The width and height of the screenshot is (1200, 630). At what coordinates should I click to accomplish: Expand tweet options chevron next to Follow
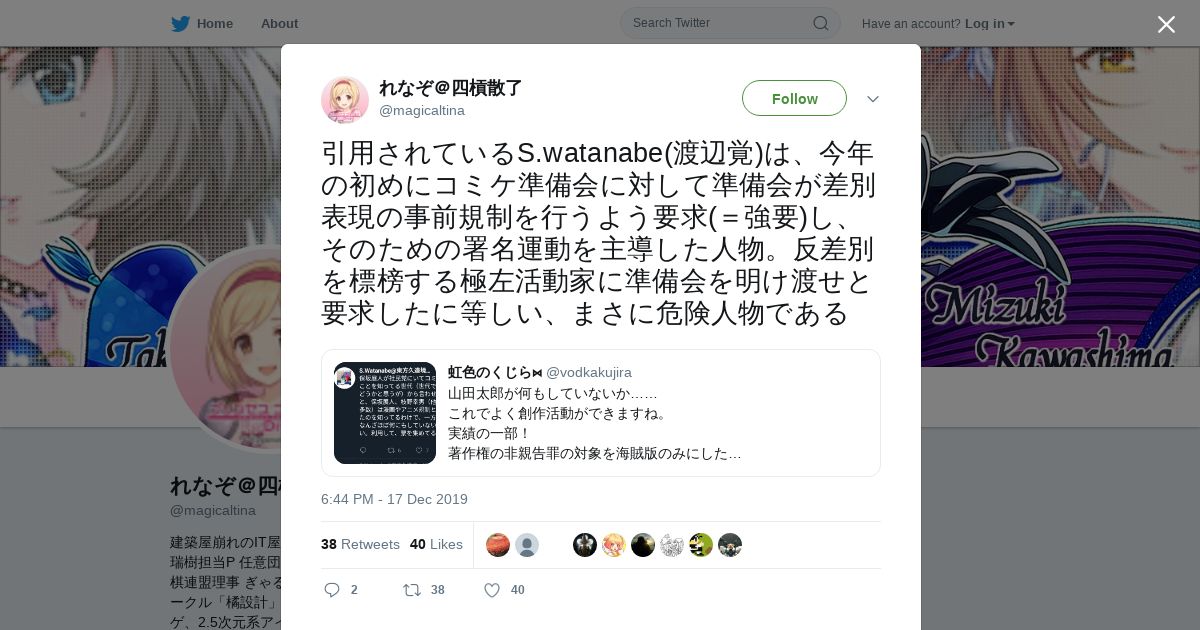click(x=872, y=99)
